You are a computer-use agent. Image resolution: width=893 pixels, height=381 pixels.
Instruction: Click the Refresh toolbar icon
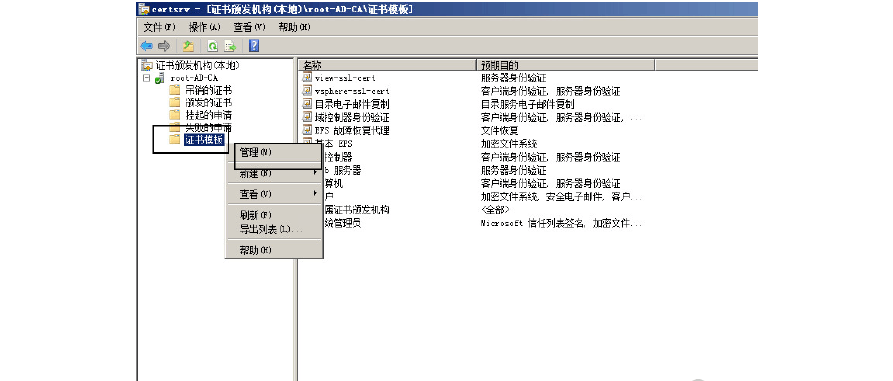[212, 46]
